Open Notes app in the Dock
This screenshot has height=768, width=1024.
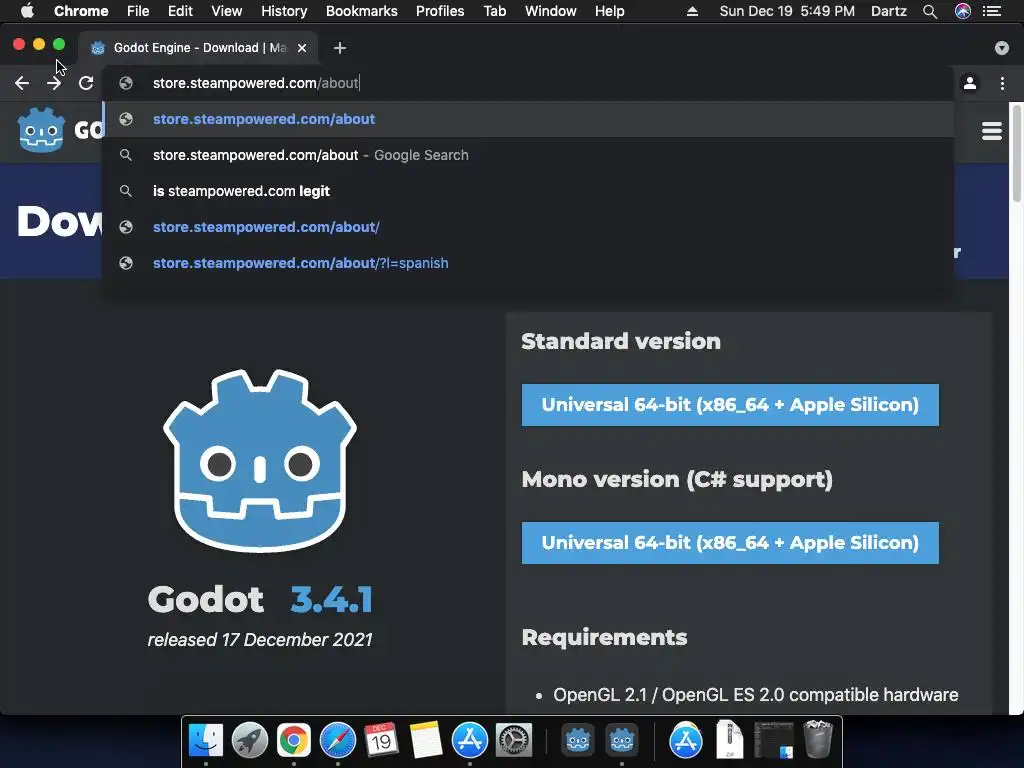[426, 741]
